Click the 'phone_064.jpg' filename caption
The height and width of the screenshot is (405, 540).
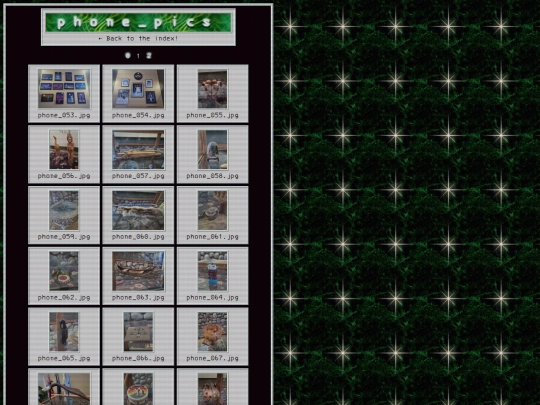point(212,298)
